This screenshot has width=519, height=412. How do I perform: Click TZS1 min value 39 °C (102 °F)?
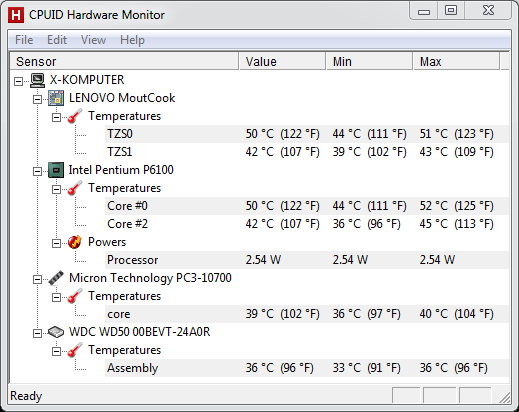point(370,152)
